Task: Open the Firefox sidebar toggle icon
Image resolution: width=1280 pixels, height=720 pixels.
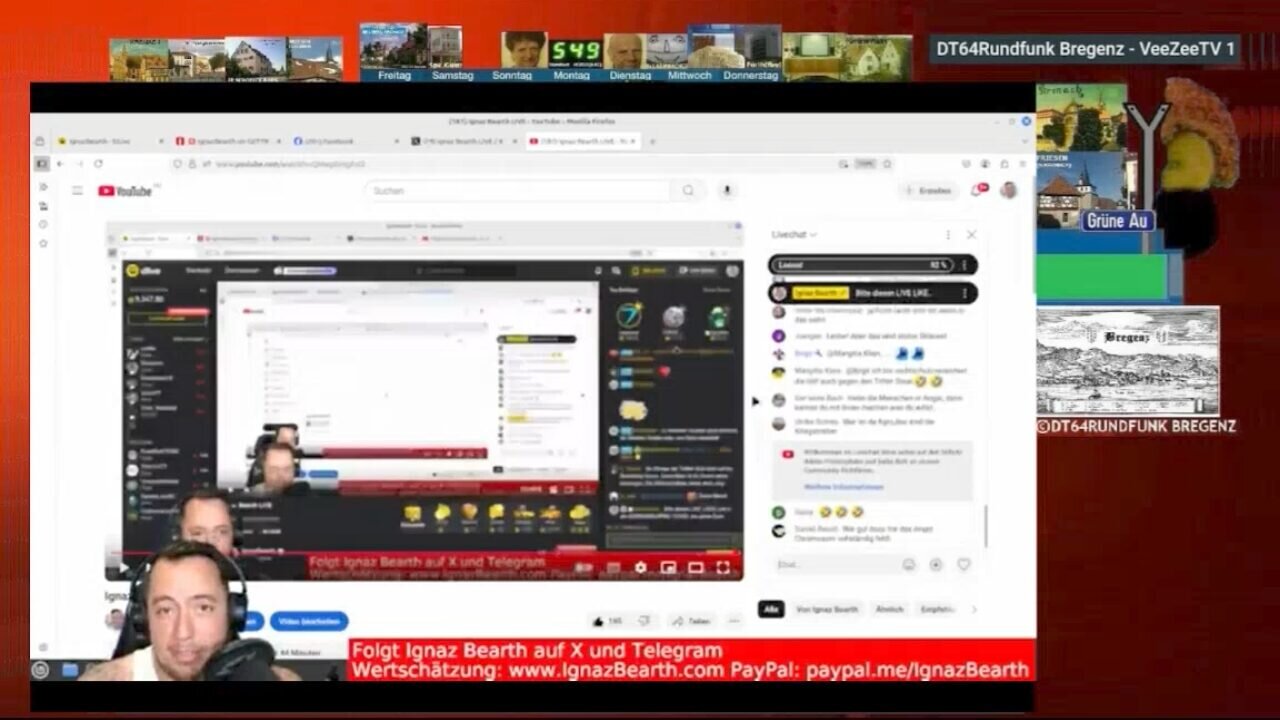Action: pyautogui.click(x=41, y=164)
